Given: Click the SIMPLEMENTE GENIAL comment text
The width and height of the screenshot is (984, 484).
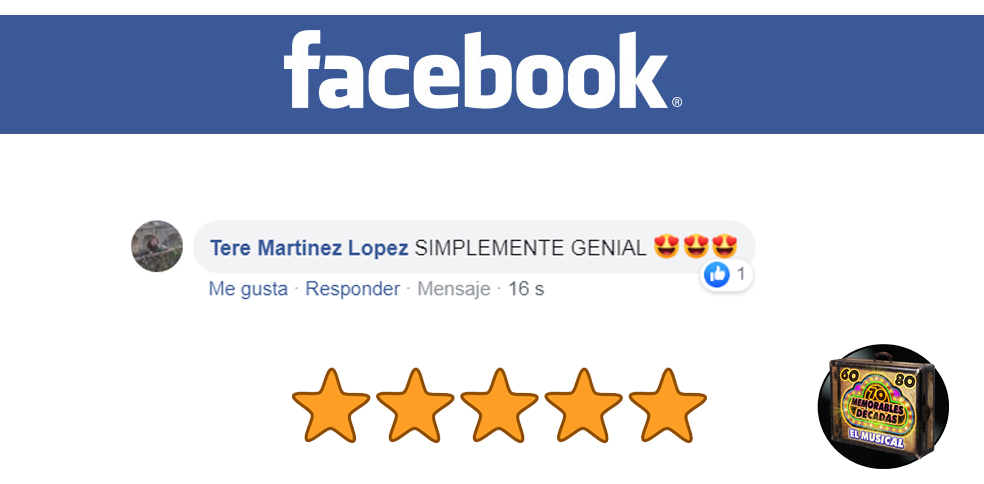Looking at the screenshot, I should coord(530,248).
